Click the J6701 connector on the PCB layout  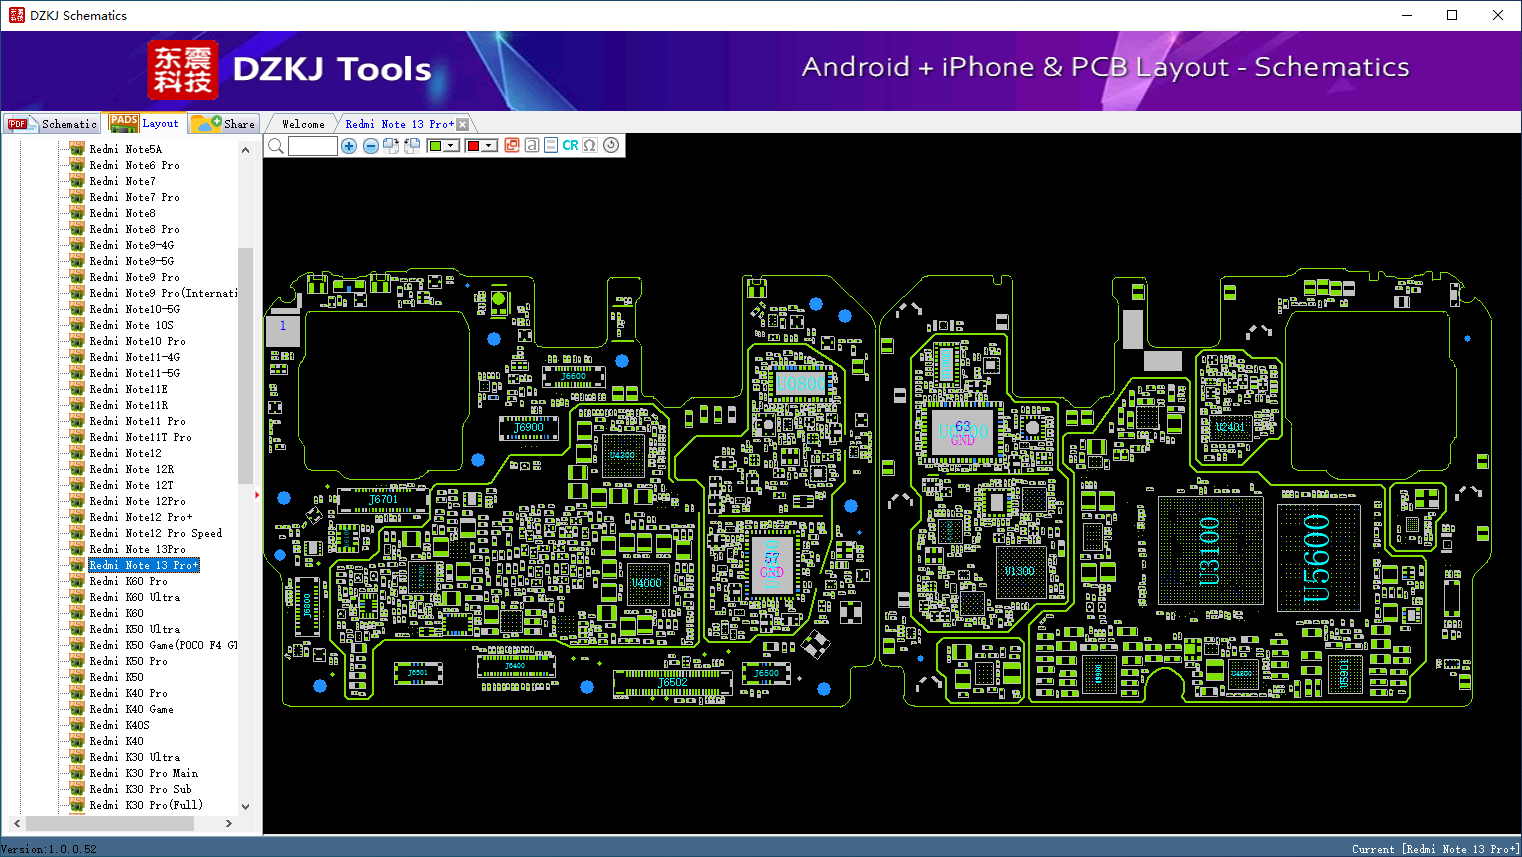tap(383, 499)
